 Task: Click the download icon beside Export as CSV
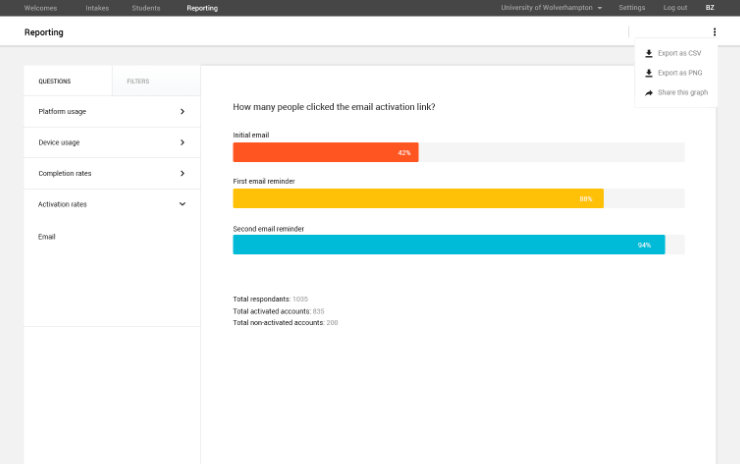coord(649,53)
